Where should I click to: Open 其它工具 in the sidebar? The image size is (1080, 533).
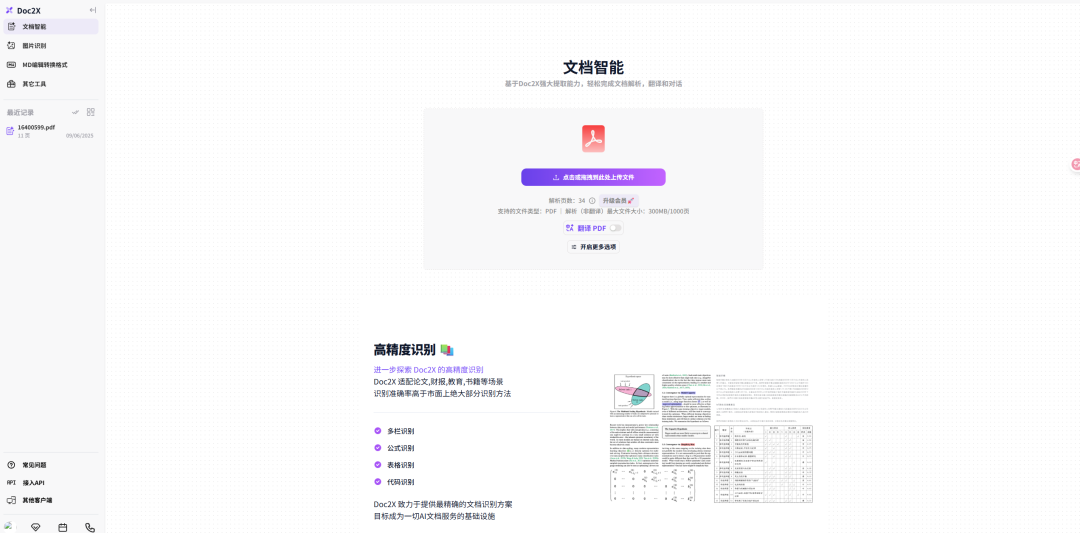(x=51, y=84)
